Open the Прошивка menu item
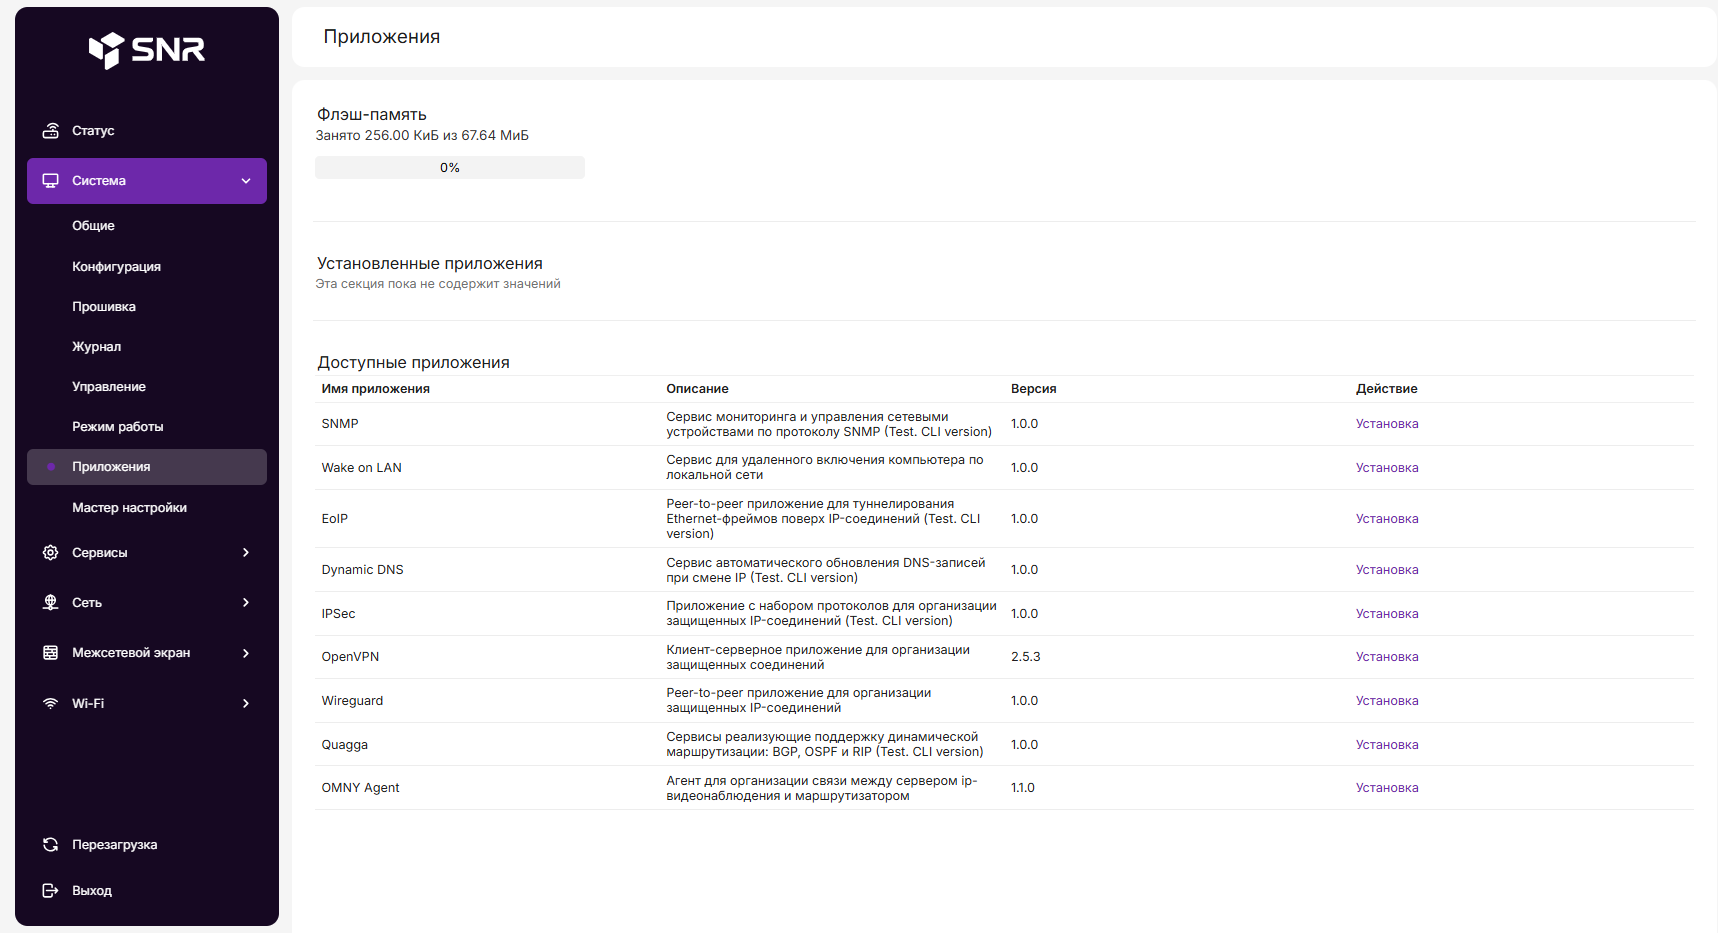 click(104, 307)
